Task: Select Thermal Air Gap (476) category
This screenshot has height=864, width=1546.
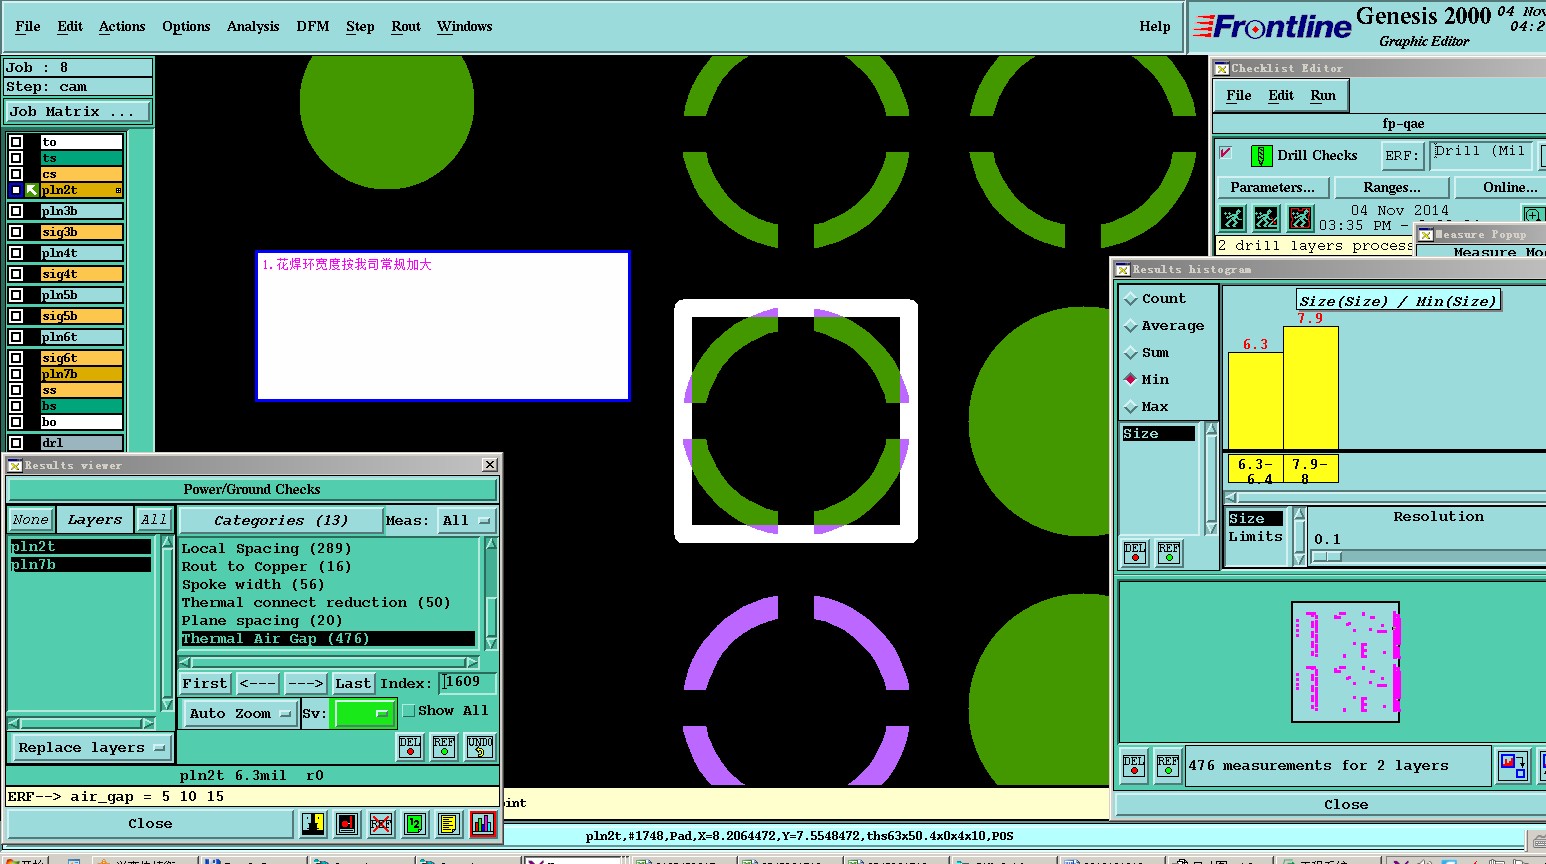Action: (x=328, y=639)
